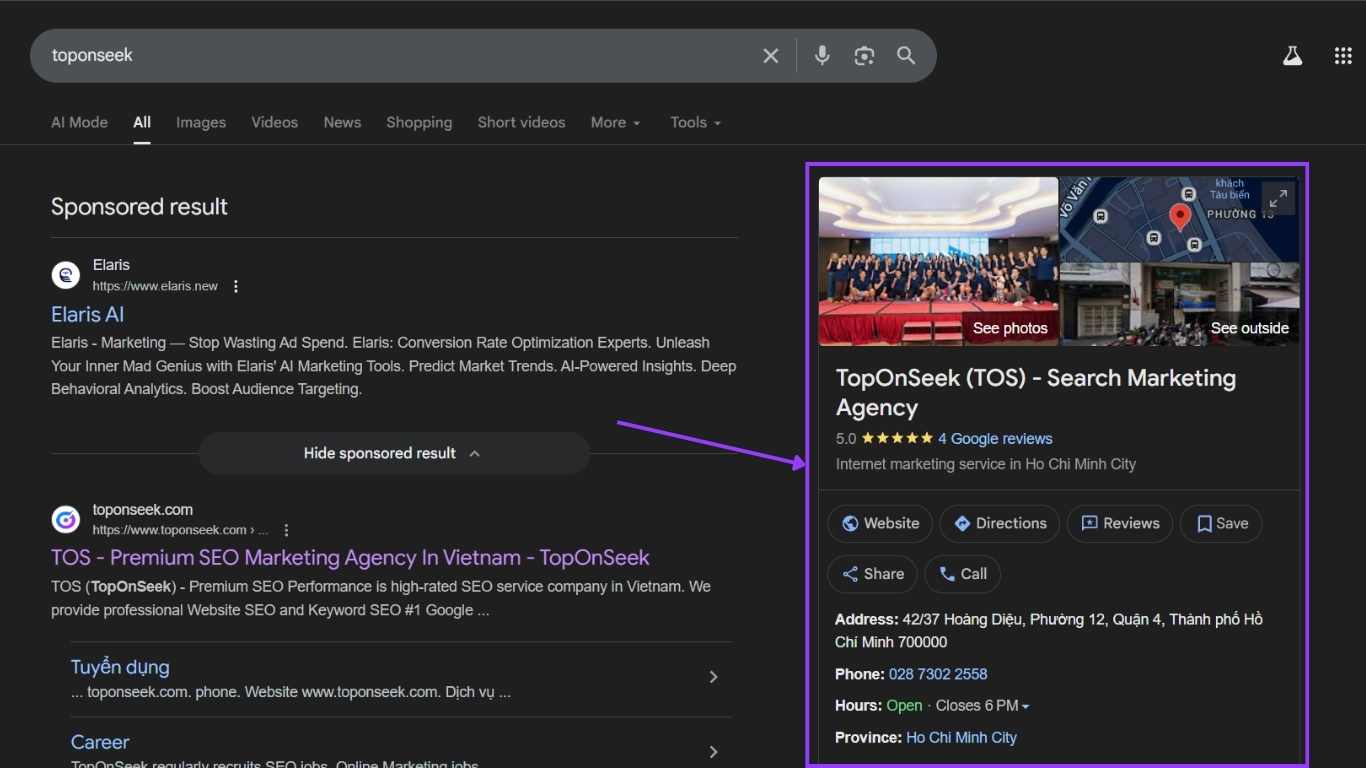Image resolution: width=1366 pixels, height=768 pixels.
Task: Activate voice search with the microphone icon
Action: tap(821, 55)
